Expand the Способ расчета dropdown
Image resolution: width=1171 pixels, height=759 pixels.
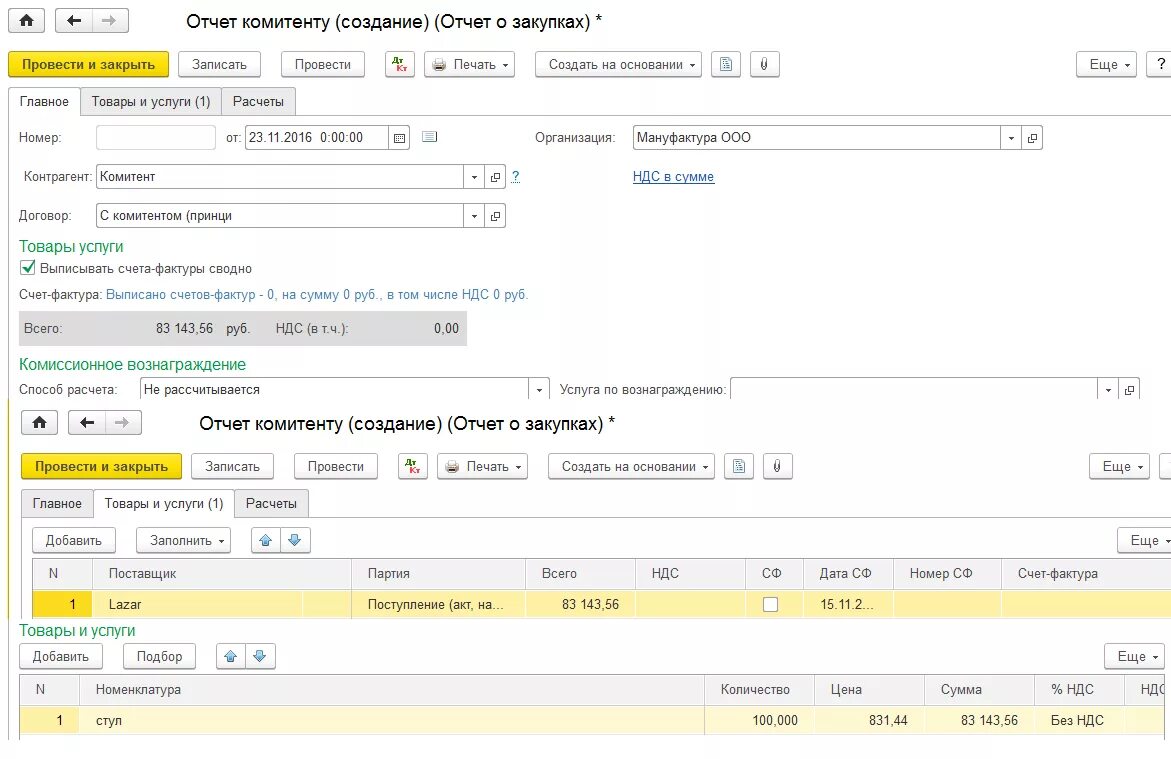coord(539,389)
